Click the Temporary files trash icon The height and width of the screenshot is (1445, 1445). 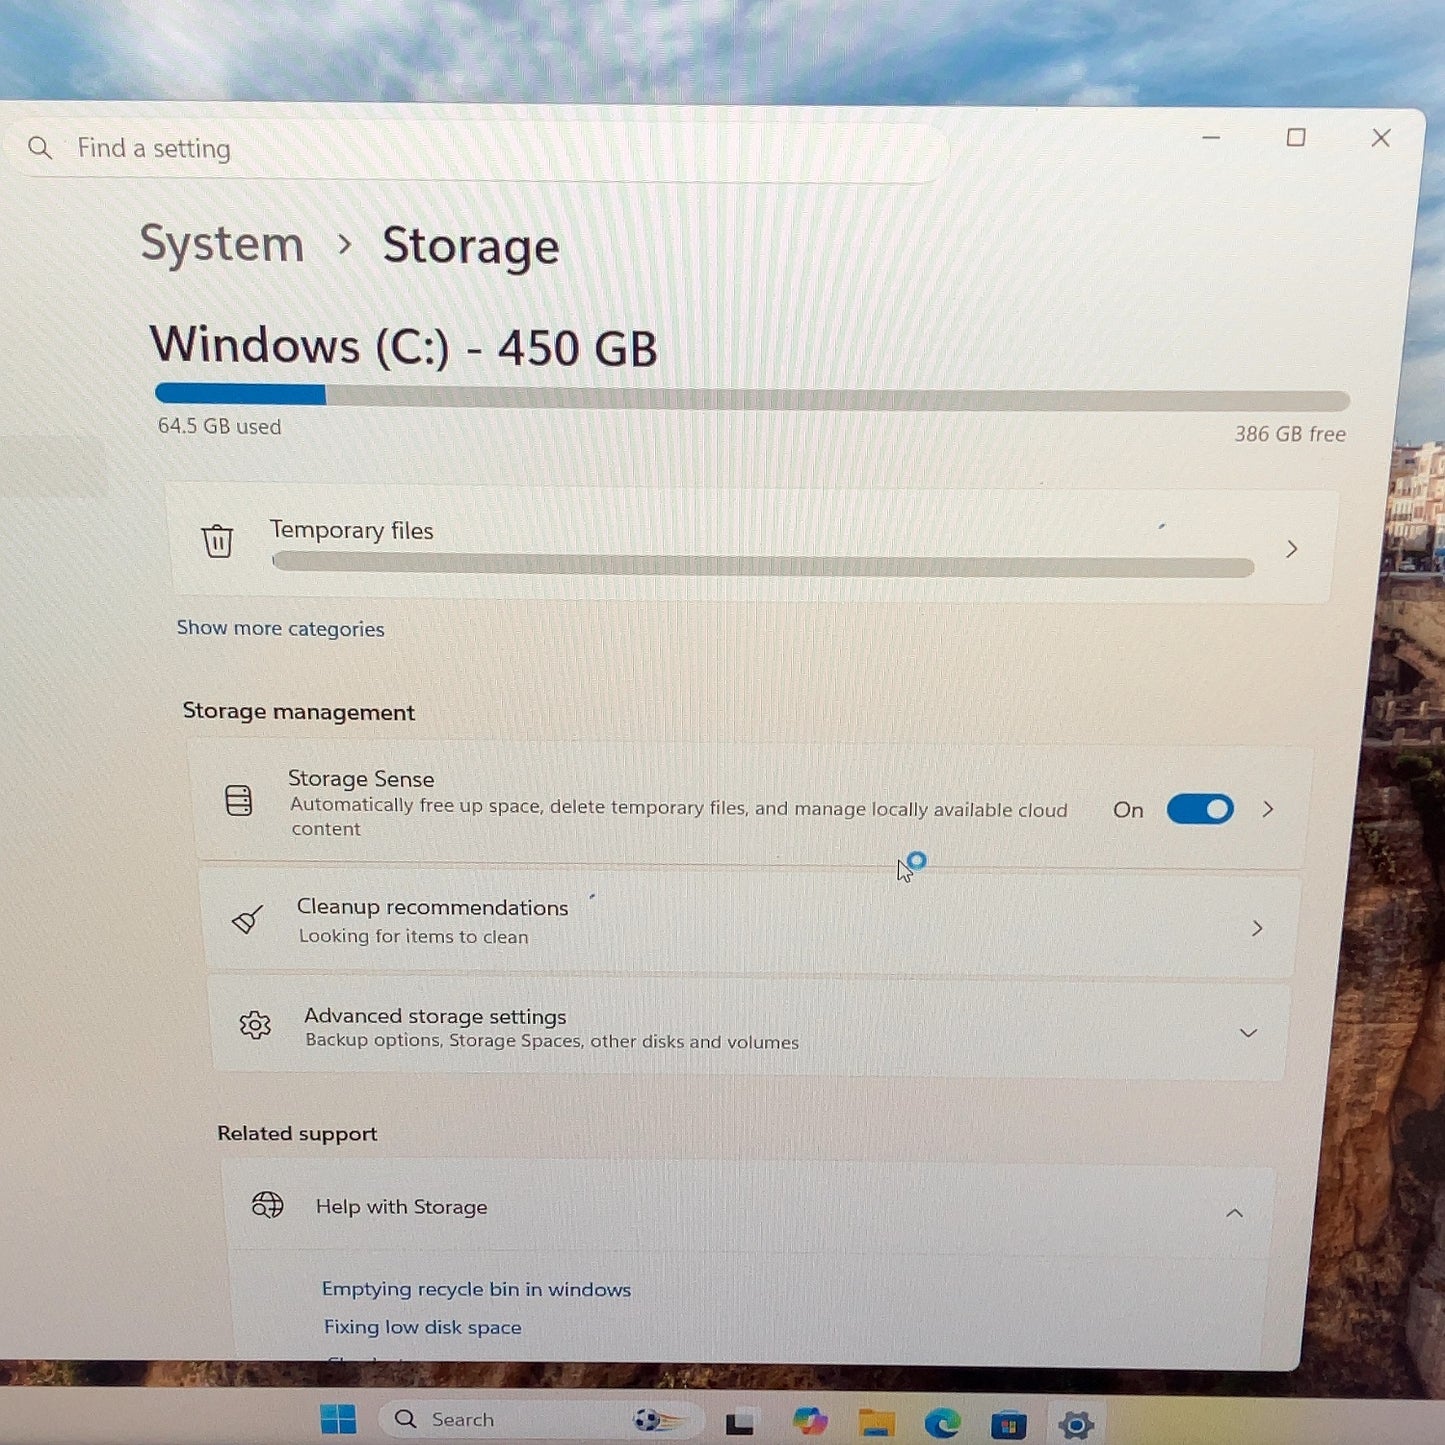(217, 541)
